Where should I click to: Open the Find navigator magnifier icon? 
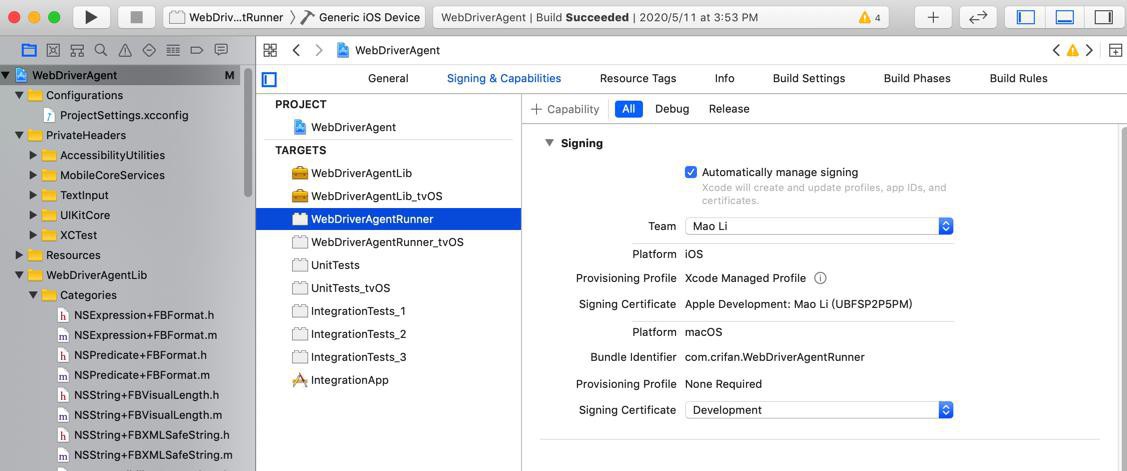101,50
